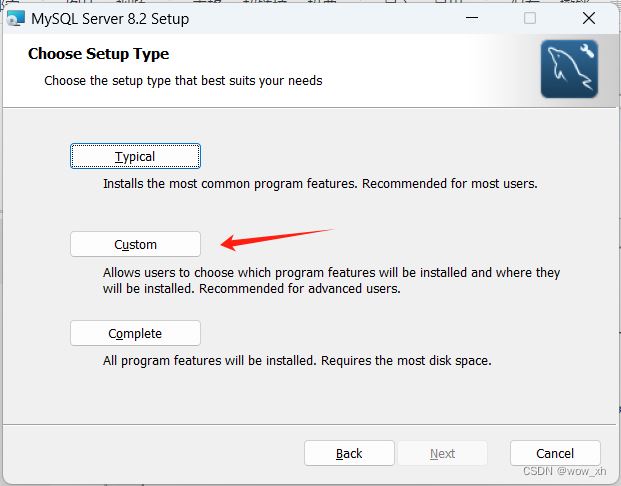Click the greyed-out Next button
This screenshot has width=621, height=486.
click(442, 453)
